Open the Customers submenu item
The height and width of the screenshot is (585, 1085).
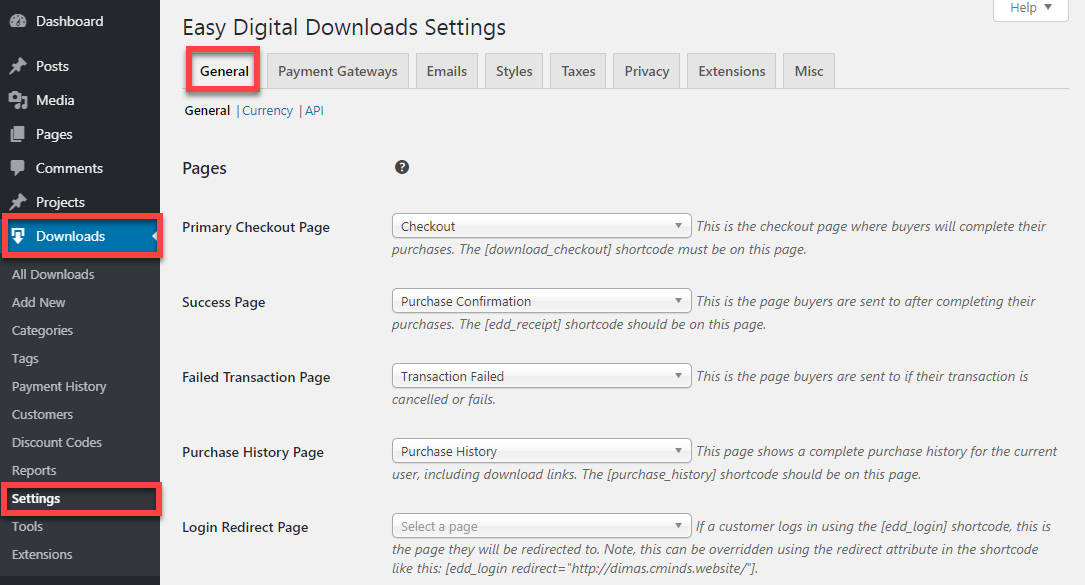click(x=42, y=415)
